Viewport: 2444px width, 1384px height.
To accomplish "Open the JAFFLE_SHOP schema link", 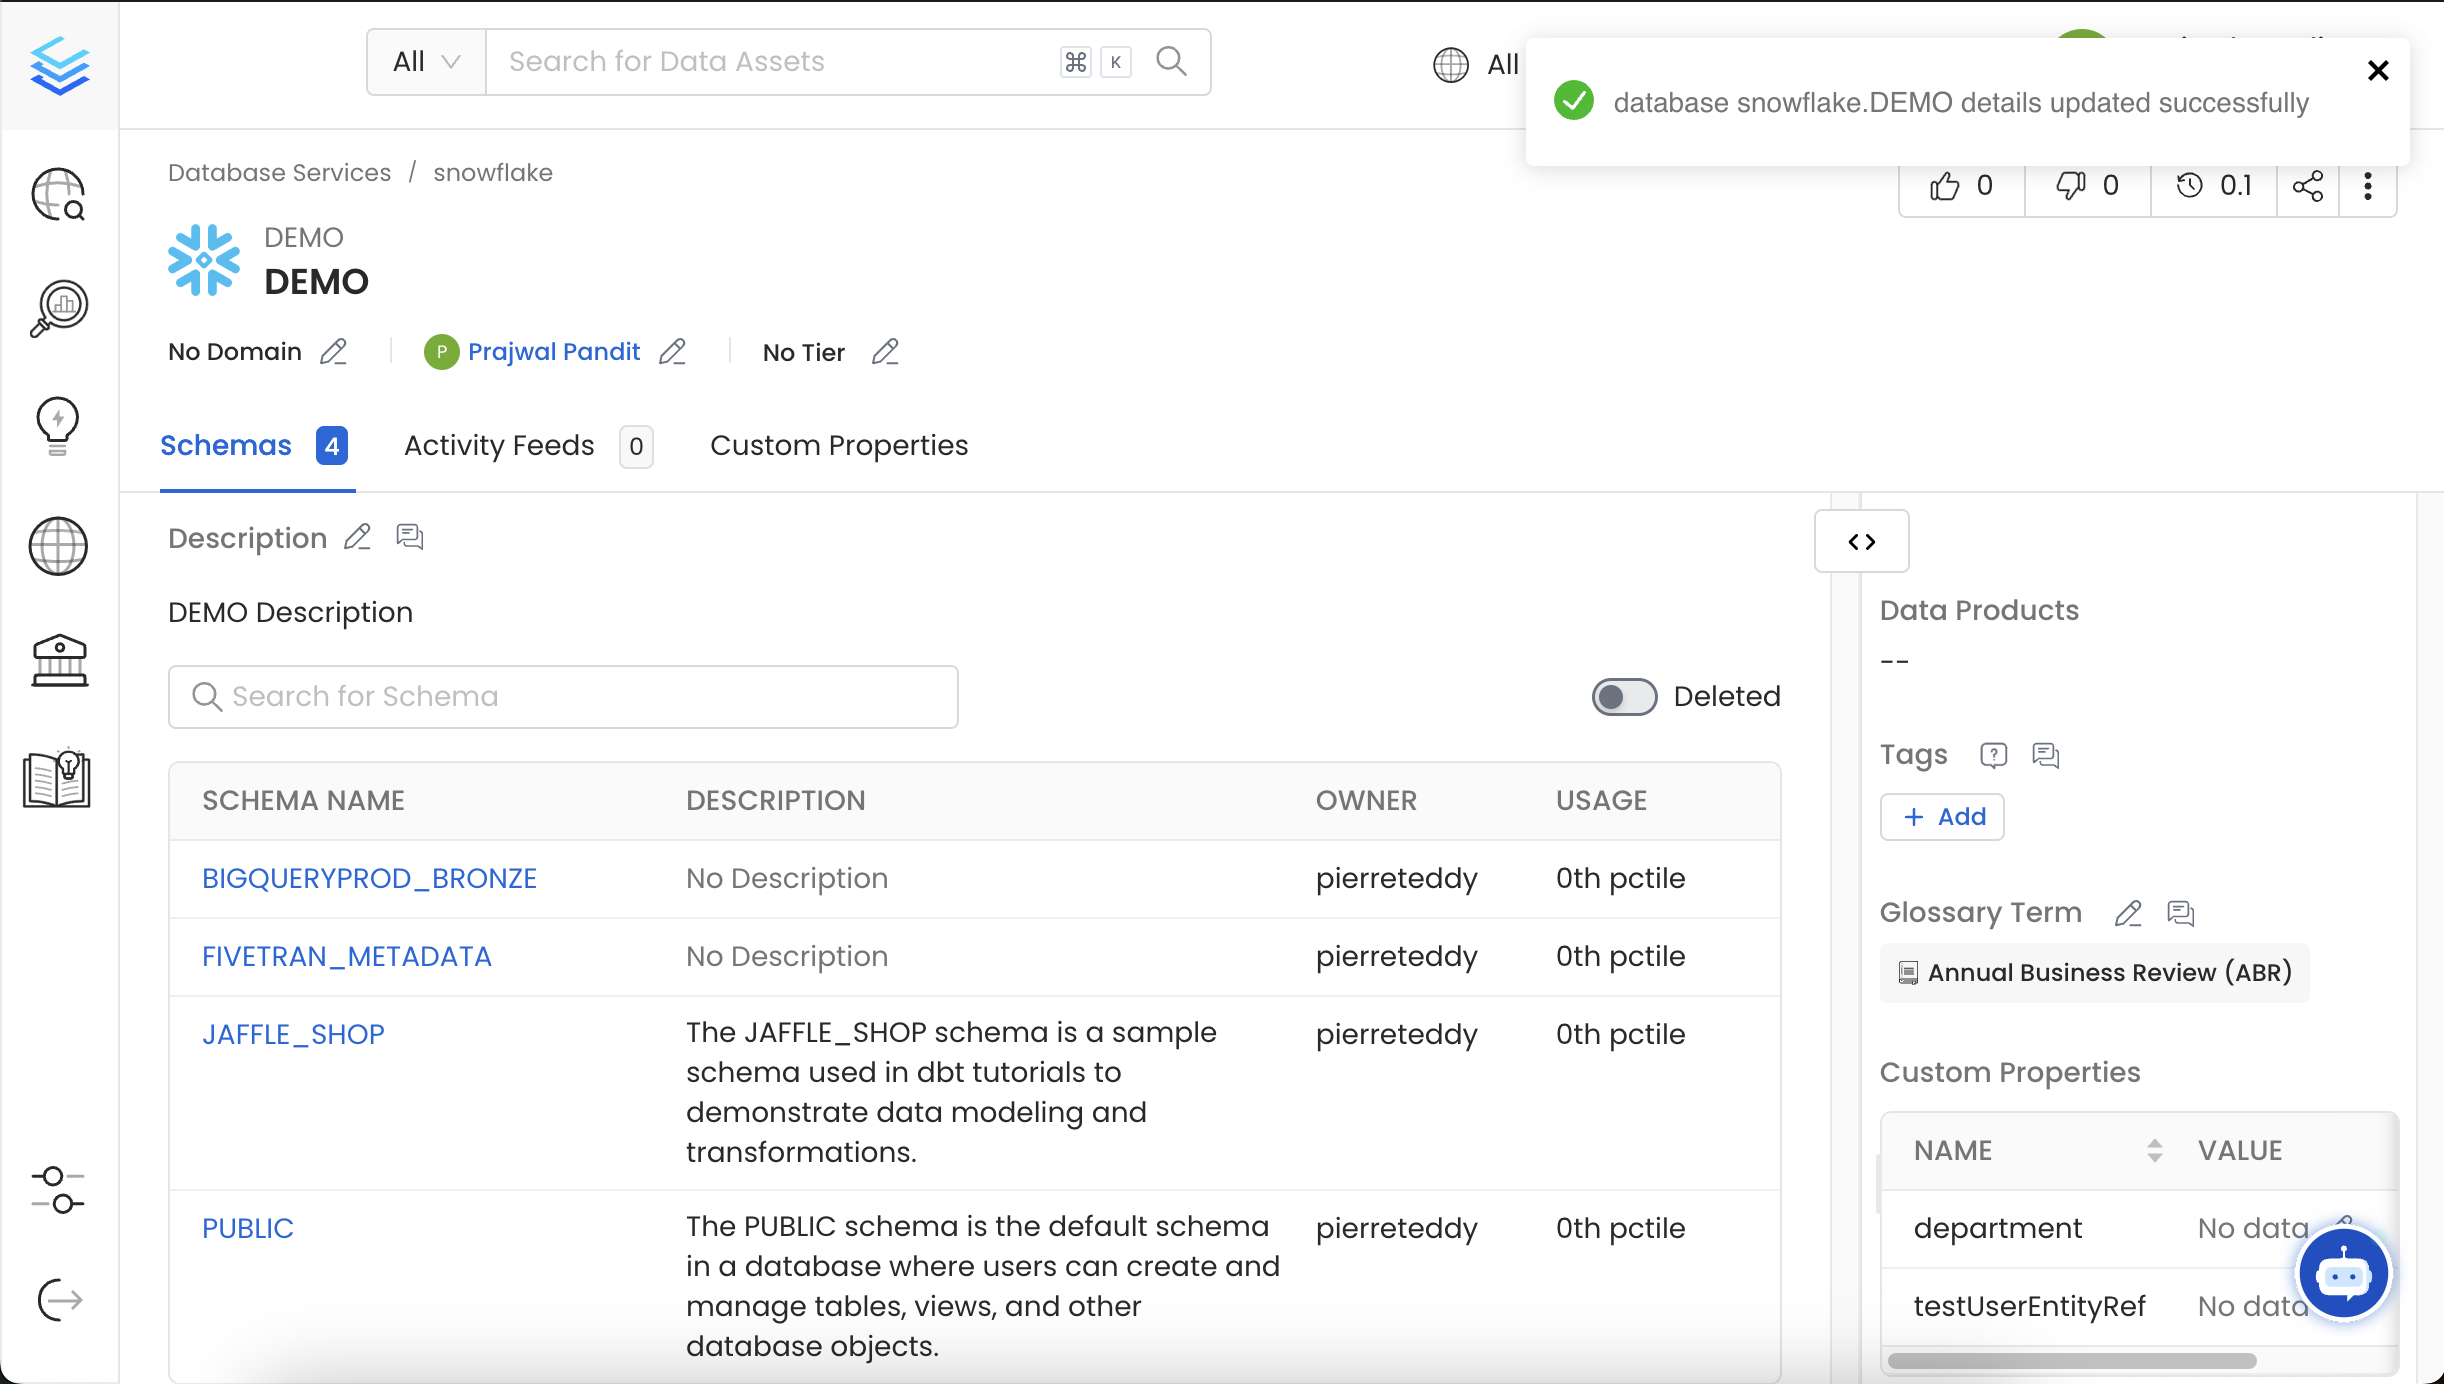I will (x=293, y=1034).
